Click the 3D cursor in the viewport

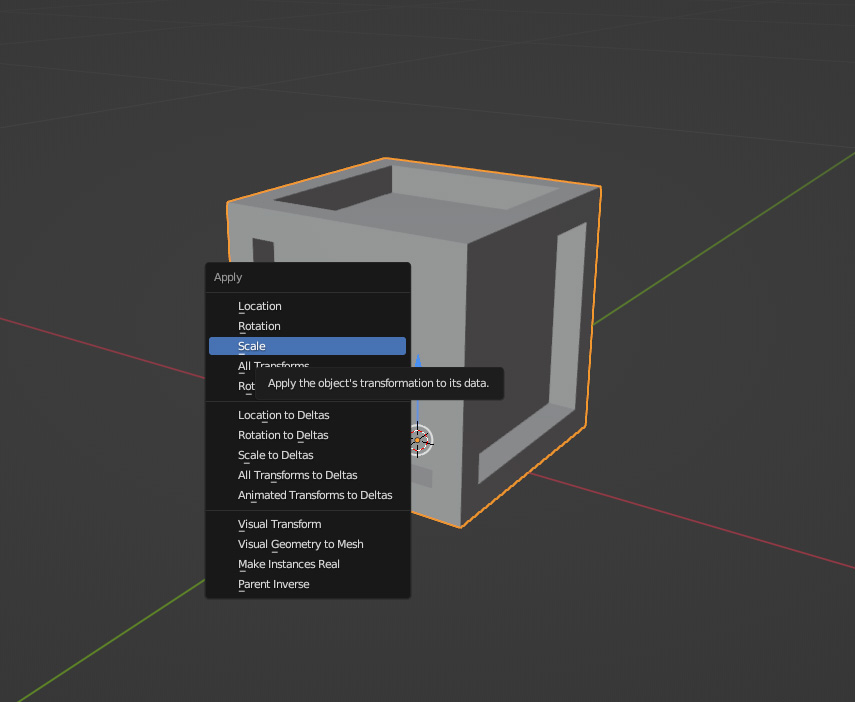(418, 440)
